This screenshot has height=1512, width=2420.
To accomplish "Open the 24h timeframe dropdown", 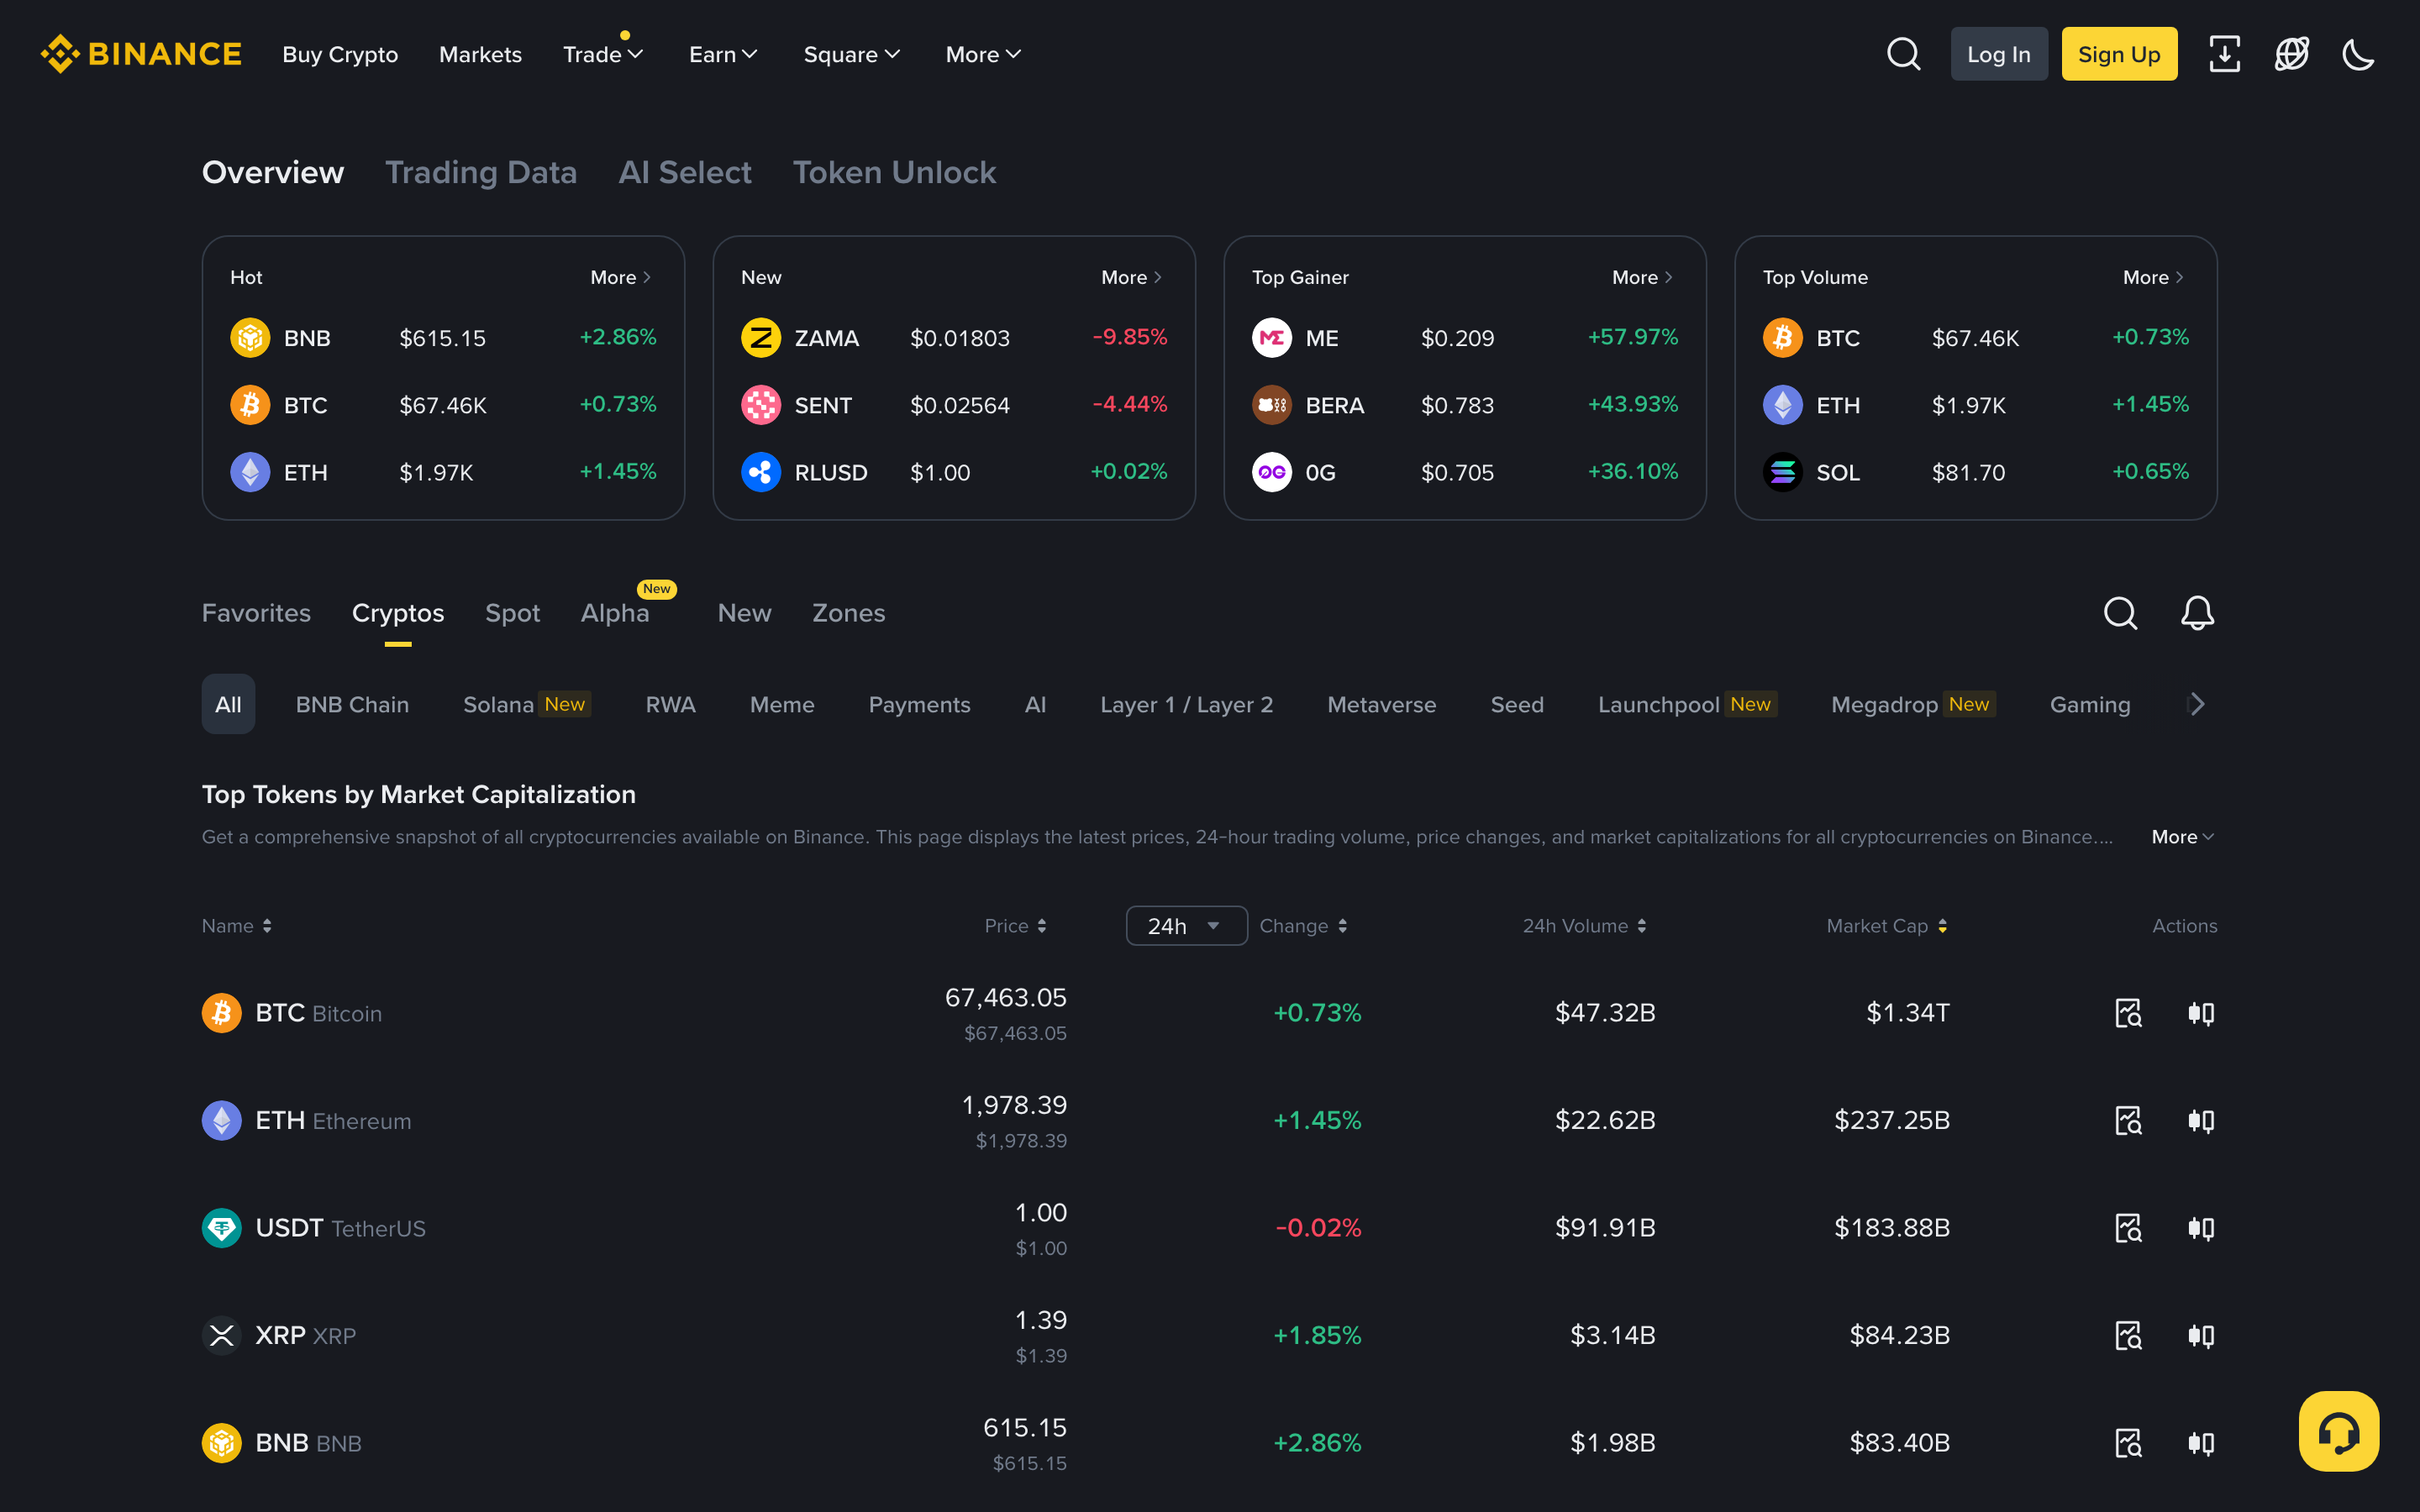I will [1186, 925].
